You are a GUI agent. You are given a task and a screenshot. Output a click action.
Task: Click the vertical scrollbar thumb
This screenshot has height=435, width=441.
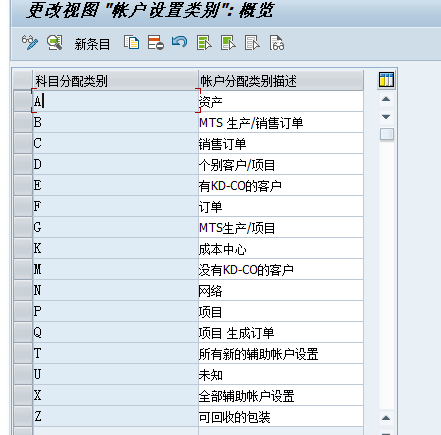pos(387,134)
